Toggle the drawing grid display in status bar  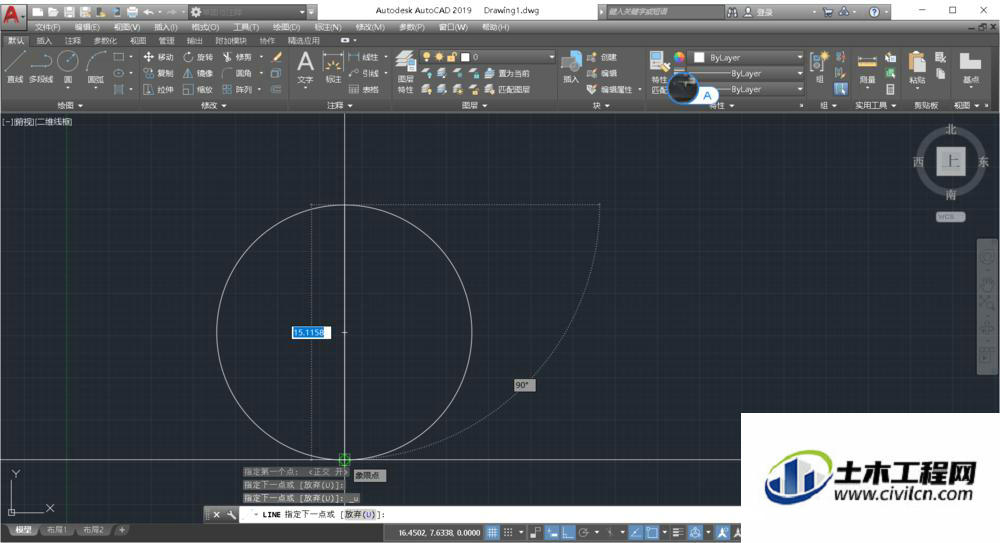point(492,532)
